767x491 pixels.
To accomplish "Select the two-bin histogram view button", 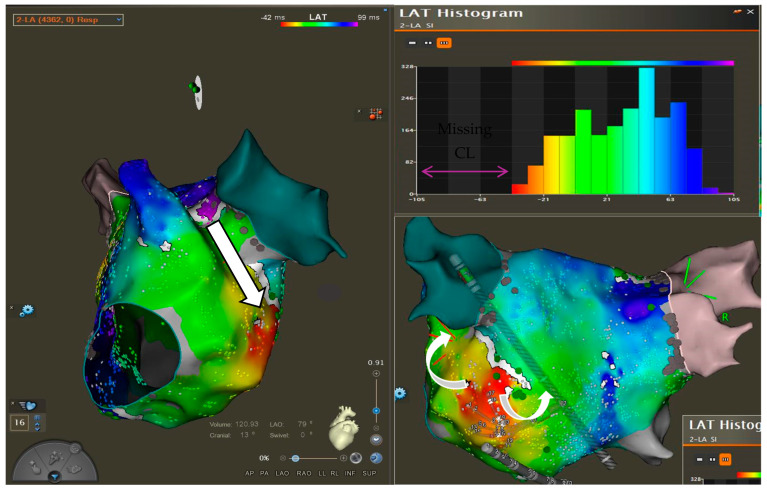I will [428, 43].
